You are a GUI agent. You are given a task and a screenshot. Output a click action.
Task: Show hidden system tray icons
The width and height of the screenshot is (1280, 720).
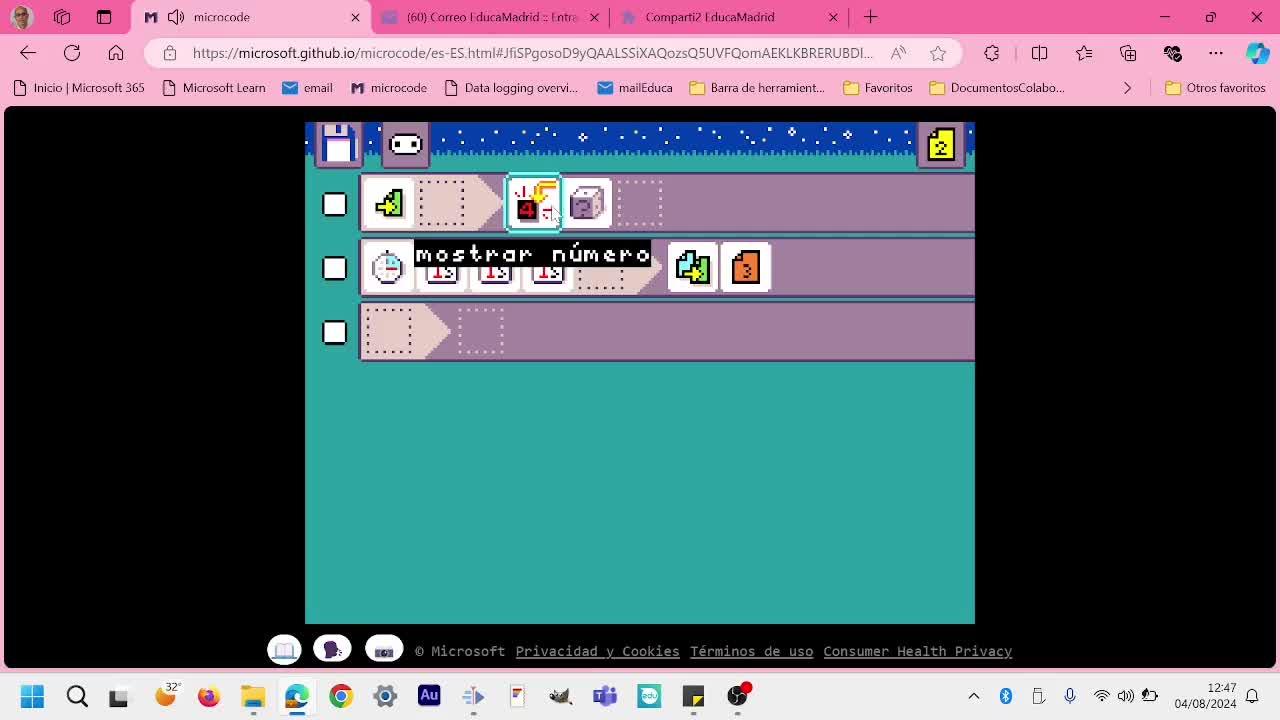974,696
